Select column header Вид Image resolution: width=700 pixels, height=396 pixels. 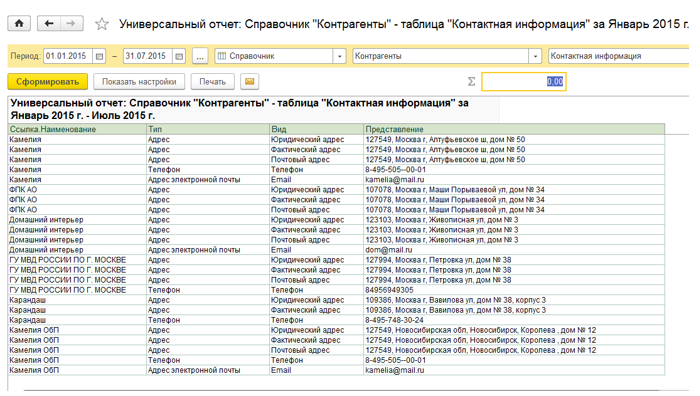click(317, 129)
